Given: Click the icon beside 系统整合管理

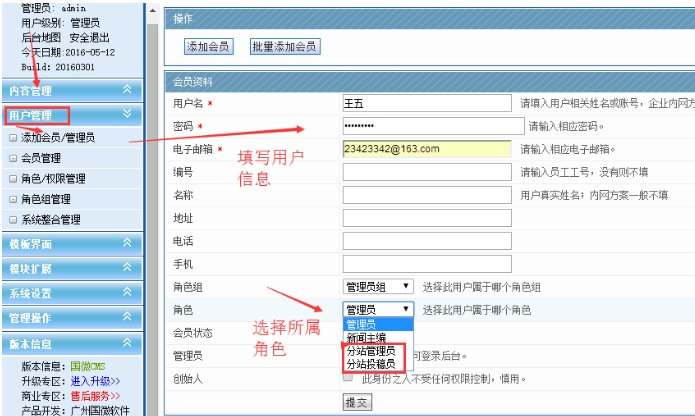Looking at the screenshot, I should click(13, 220).
